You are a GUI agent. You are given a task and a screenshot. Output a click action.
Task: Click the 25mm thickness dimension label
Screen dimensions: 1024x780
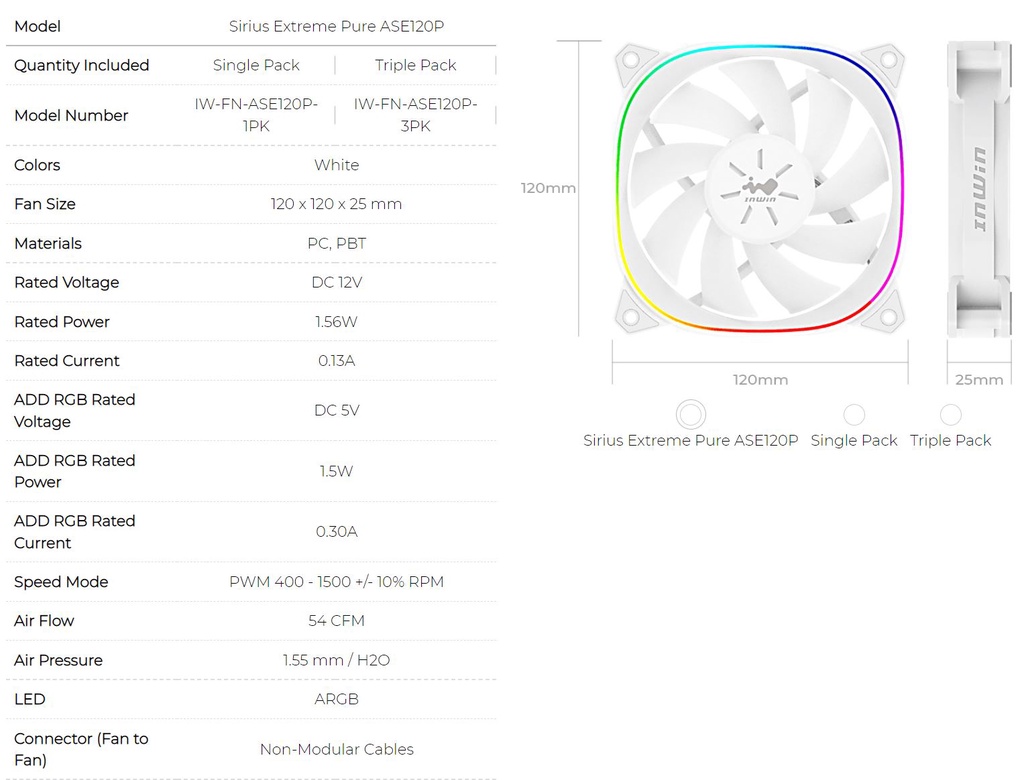[x=977, y=380]
